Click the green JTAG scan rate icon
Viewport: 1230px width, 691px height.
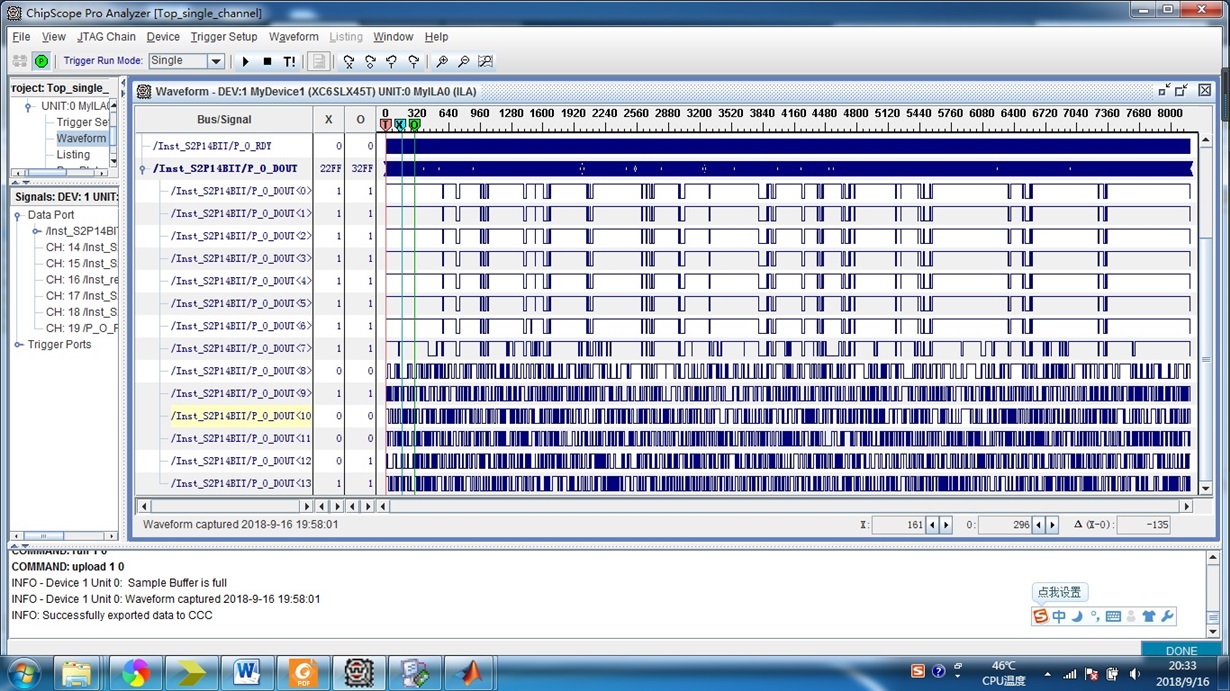click(41, 61)
